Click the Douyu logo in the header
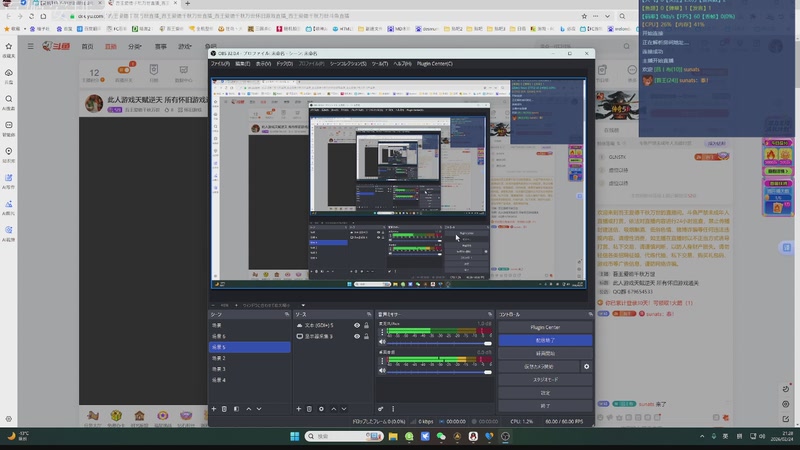Viewport: 800px width, 450px height. [56, 46]
